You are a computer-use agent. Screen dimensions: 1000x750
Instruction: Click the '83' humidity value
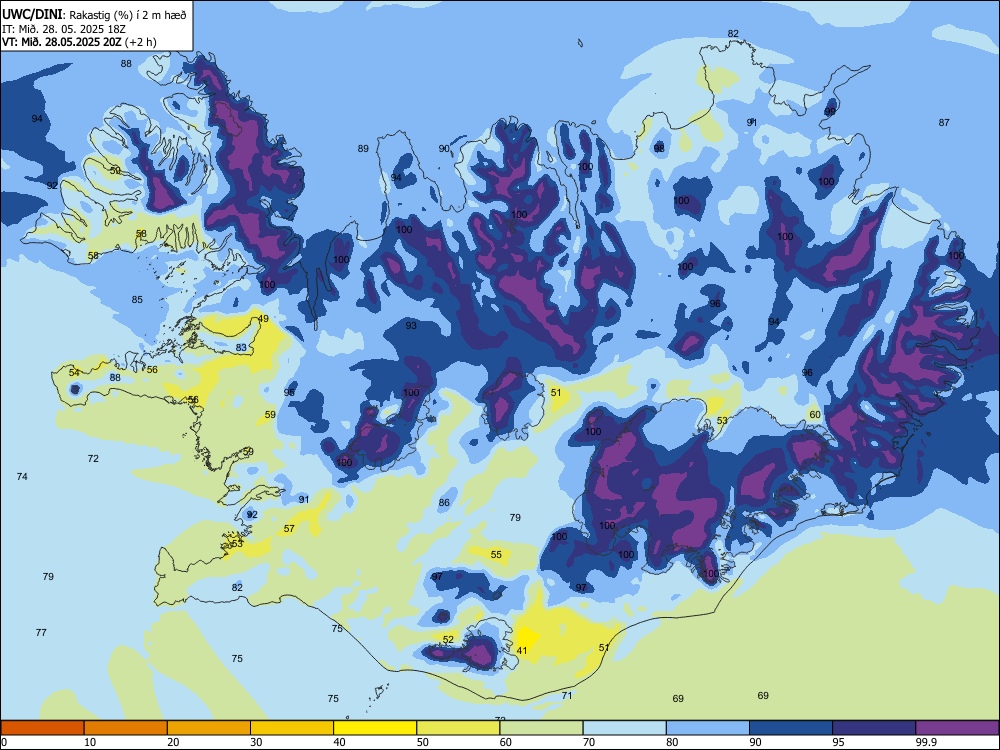point(241,348)
